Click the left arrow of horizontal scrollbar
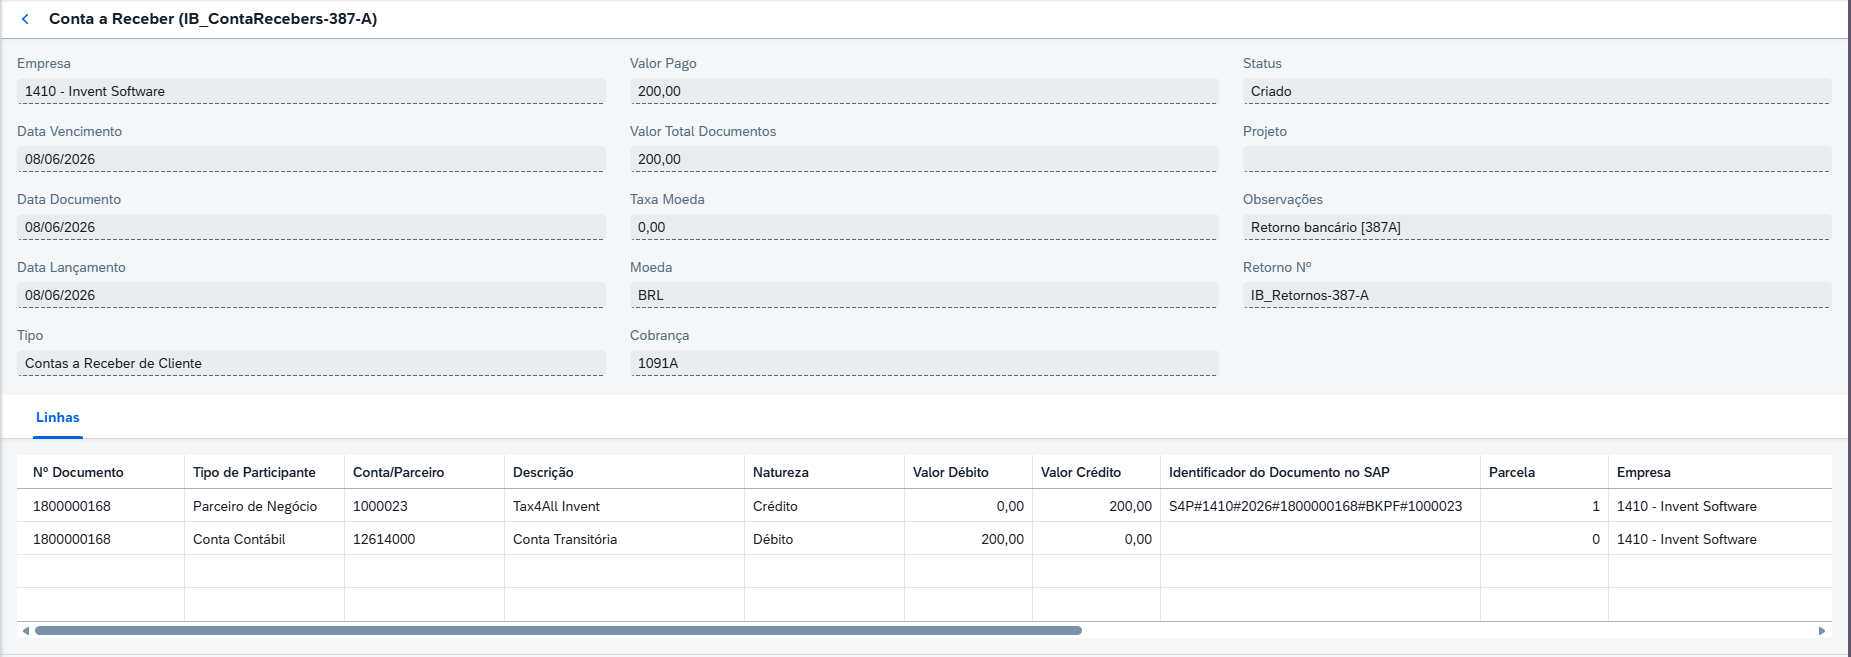 coord(25,631)
